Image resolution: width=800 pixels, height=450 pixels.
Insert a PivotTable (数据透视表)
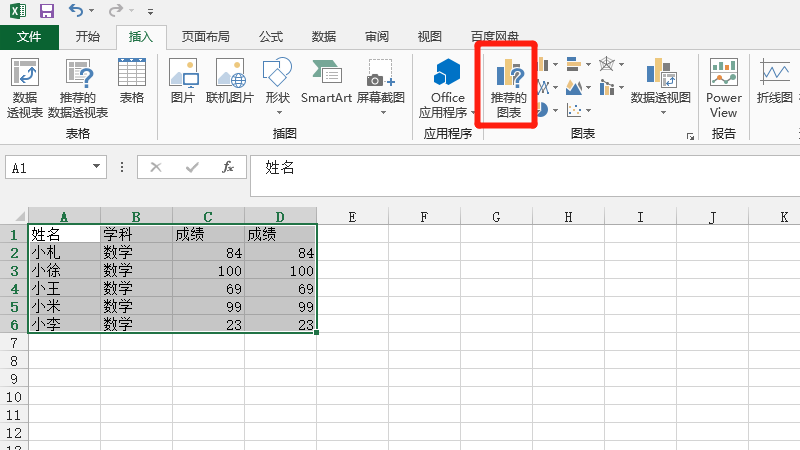pyautogui.click(x=25, y=87)
